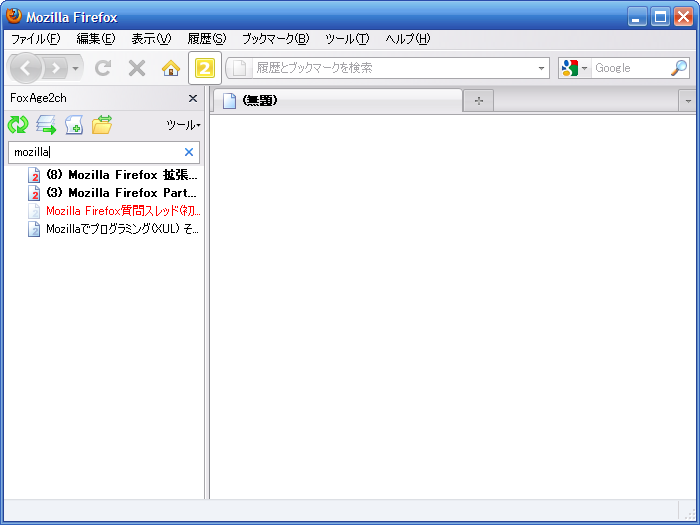
Task: Maximize the Firefox window
Action: pyautogui.click(x=660, y=17)
